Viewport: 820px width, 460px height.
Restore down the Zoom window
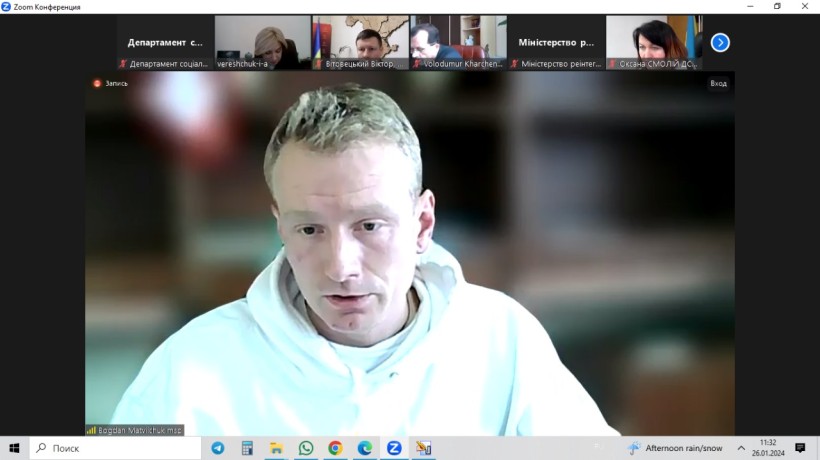(x=777, y=6)
